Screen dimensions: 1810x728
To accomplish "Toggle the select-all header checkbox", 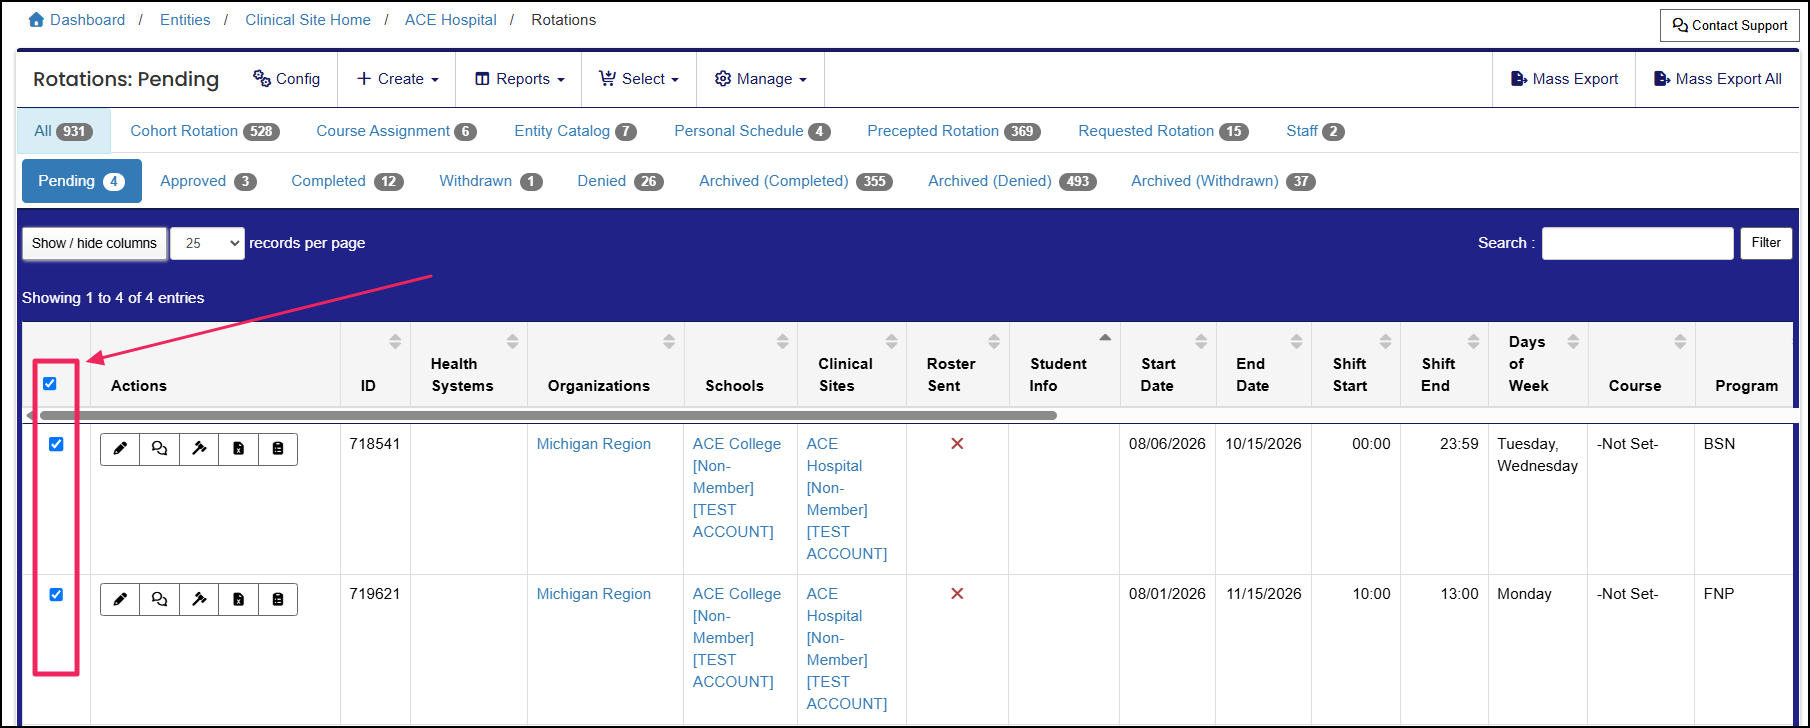I will click(x=50, y=384).
